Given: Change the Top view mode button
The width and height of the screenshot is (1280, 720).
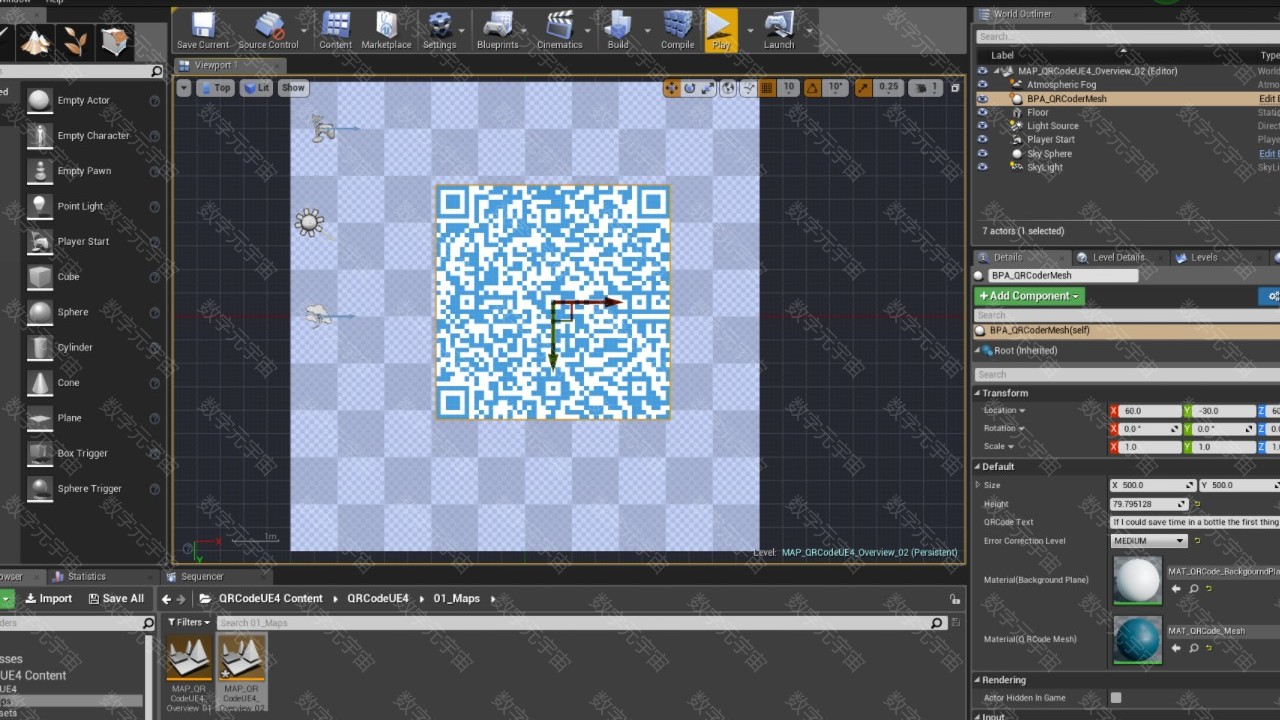Looking at the screenshot, I should click(215, 88).
